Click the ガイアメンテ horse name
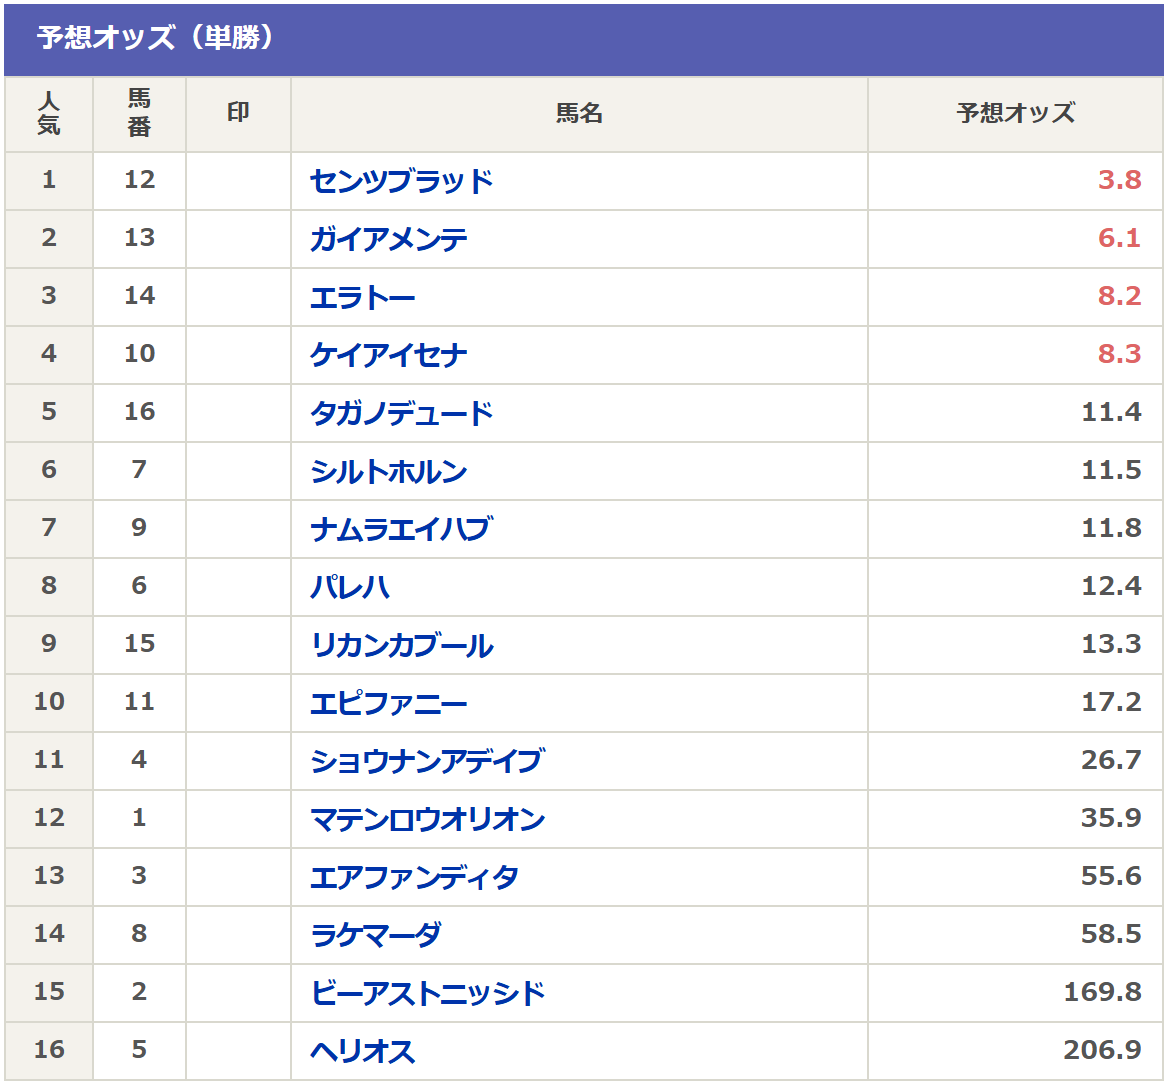The height and width of the screenshot is (1087, 1170). (x=388, y=239)
